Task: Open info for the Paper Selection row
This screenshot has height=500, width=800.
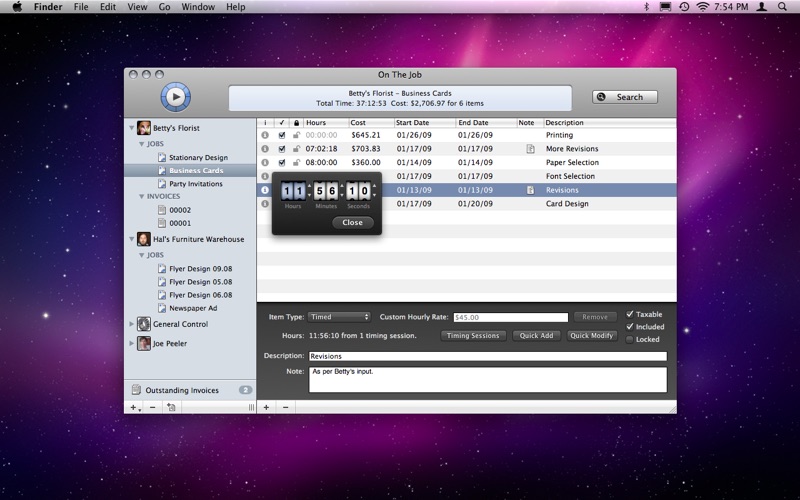Action: (x=265, y=162)
